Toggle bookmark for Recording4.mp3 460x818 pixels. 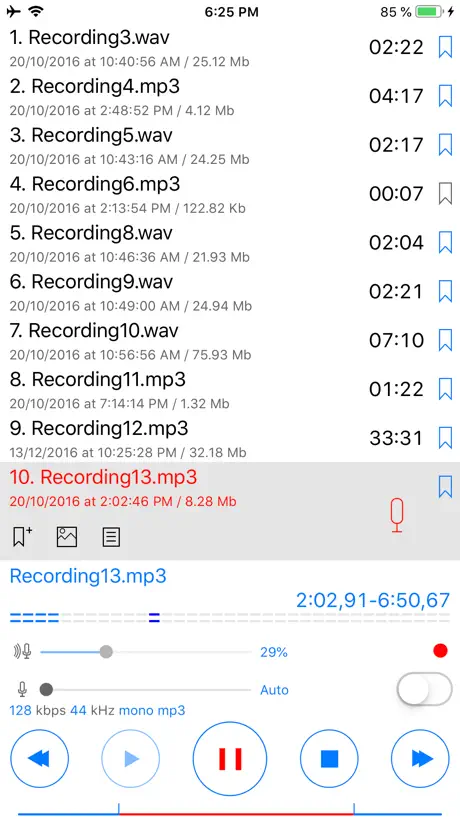pos(445,97)
